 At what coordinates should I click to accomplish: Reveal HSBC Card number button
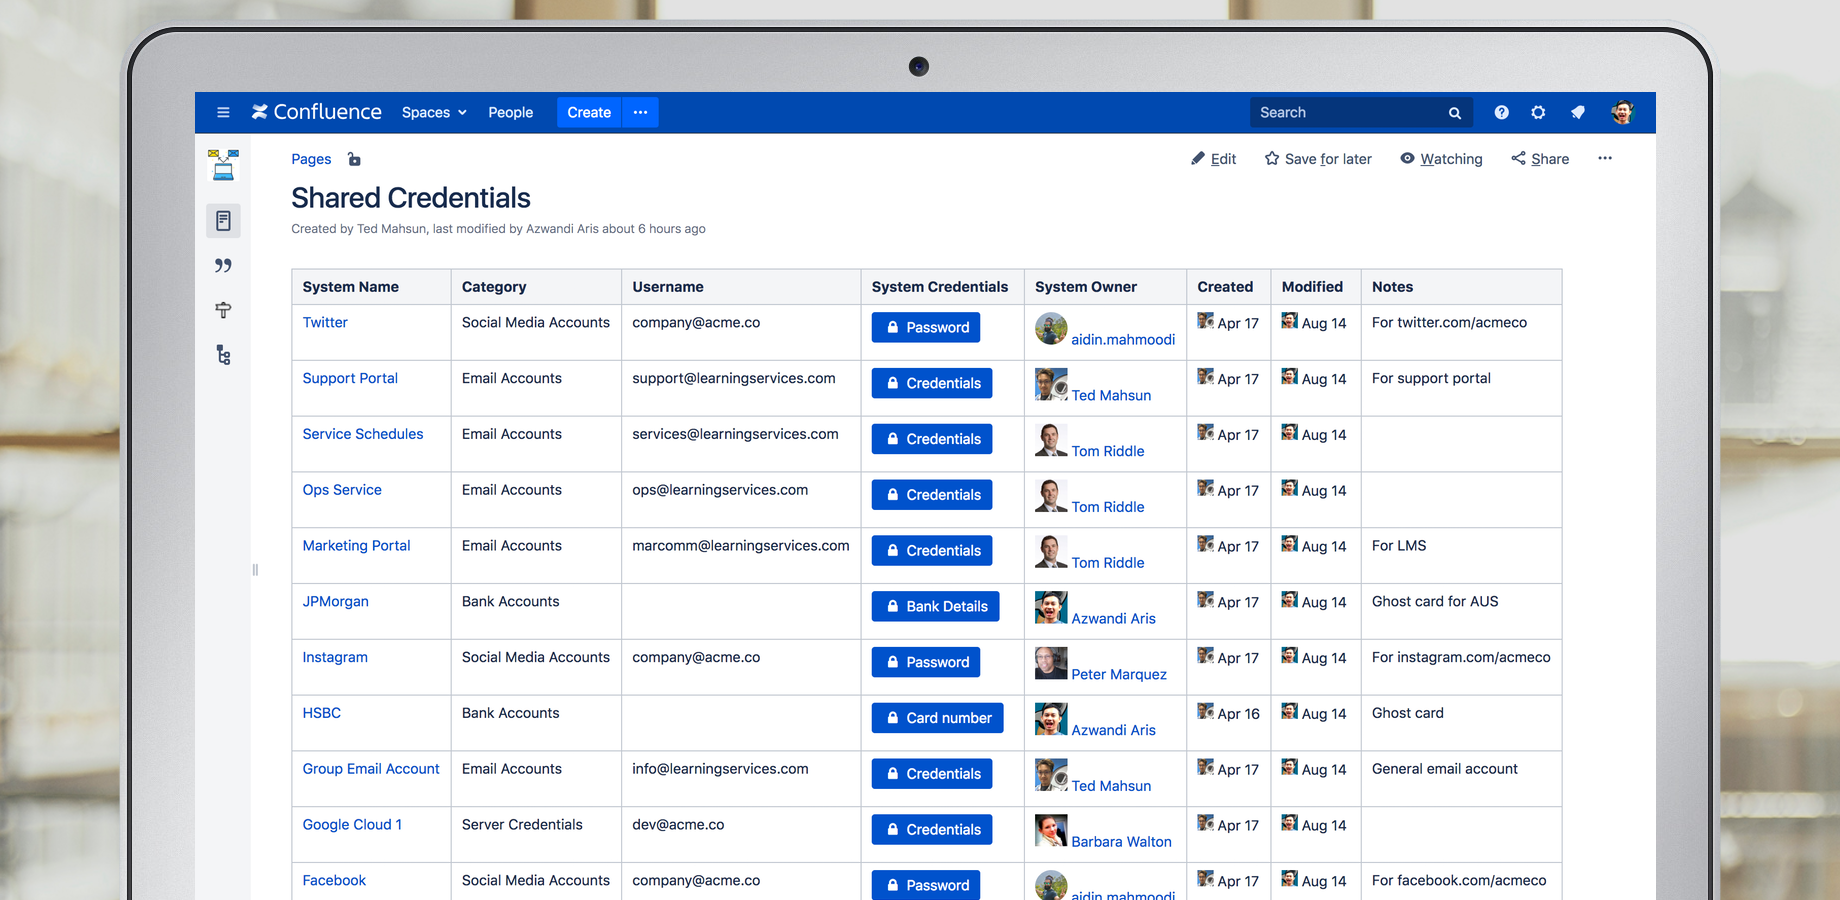(937, 718)
